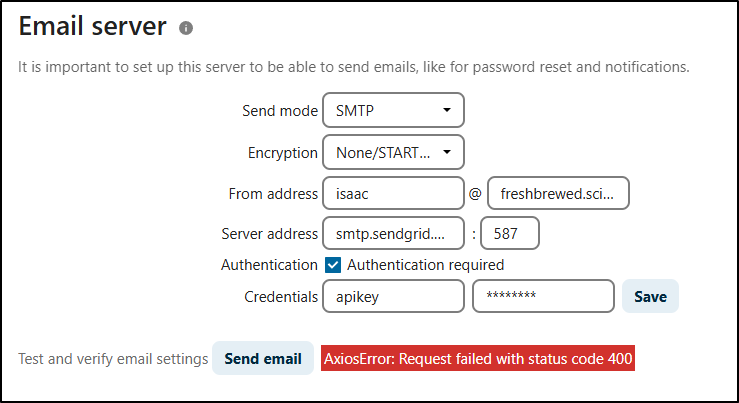Click the Send mode label
Image resolution: width=739 pixels, height=403 pixels.
[x=280, y=111]
